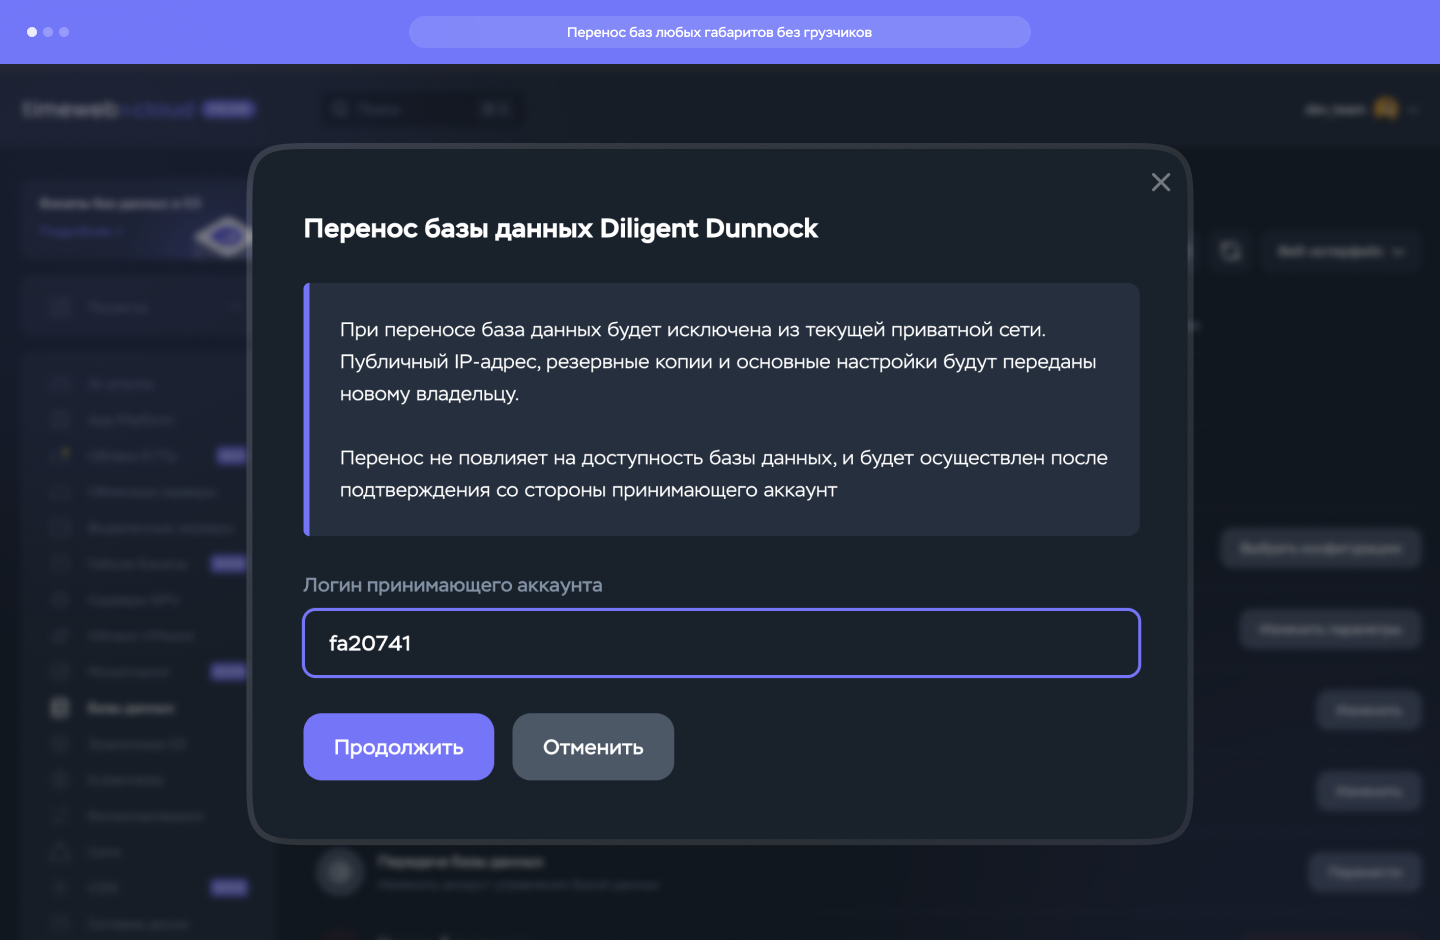Open the Веб-интерфейс dropdown
1440x940 pixels.
pyautogui.click(x=1340, y=251)
